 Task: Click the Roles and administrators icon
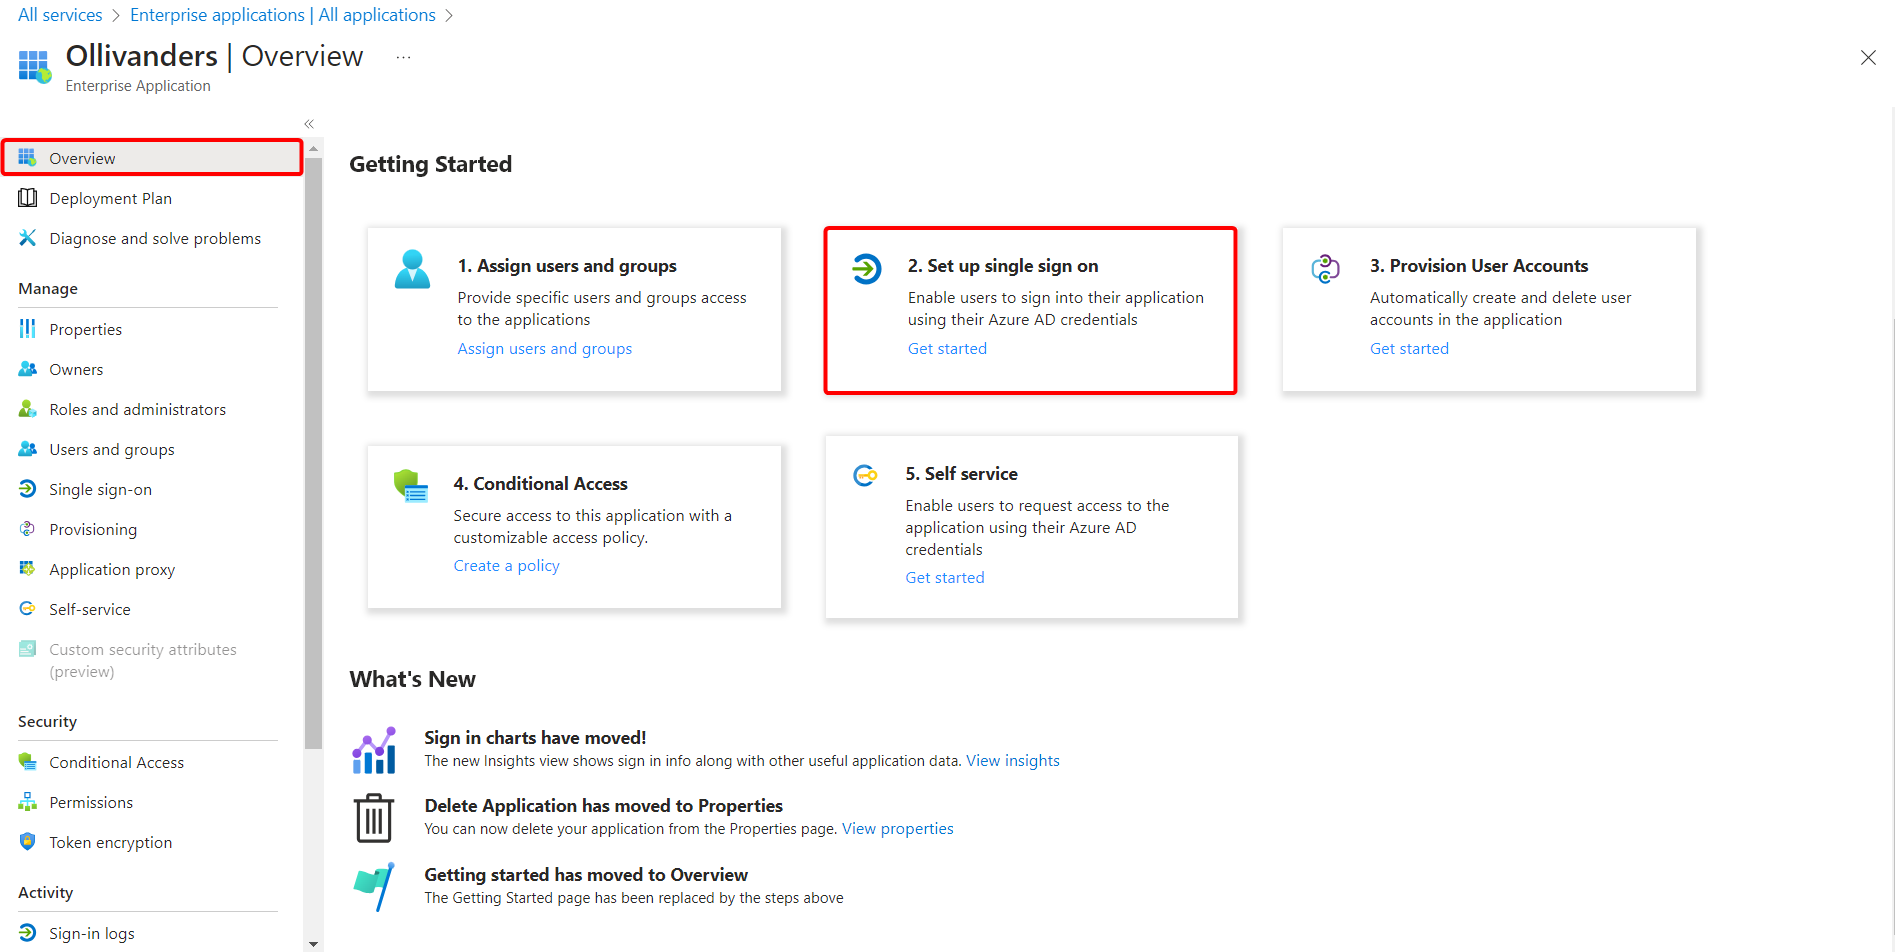click(x=27, y=409)
